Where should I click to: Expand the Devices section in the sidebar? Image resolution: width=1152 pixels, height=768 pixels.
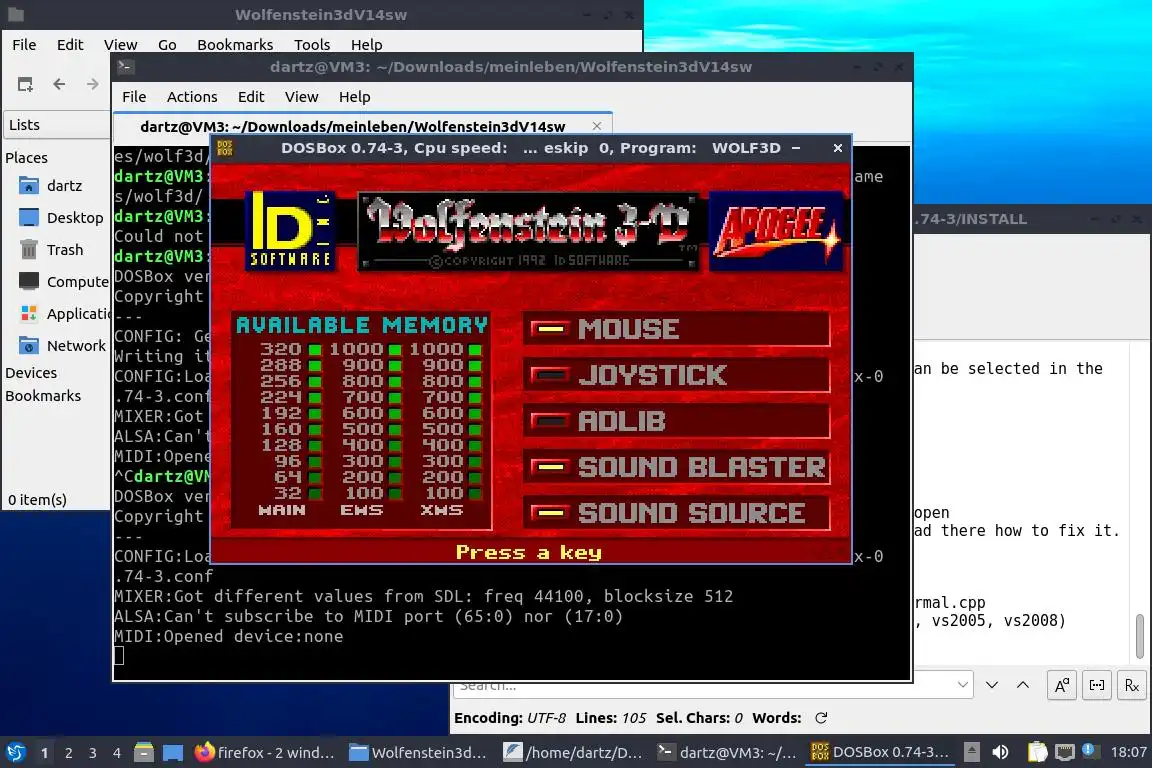[x=31, y=373]
